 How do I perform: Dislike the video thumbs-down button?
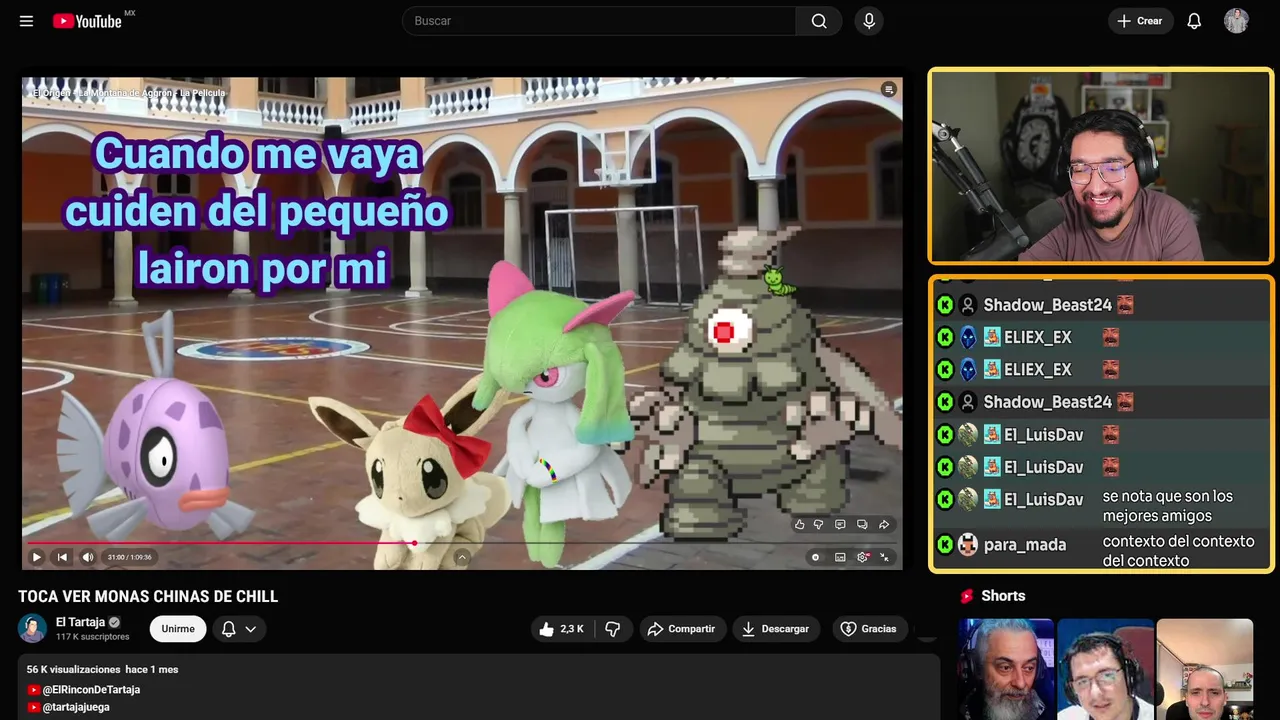tap(613, 629)
